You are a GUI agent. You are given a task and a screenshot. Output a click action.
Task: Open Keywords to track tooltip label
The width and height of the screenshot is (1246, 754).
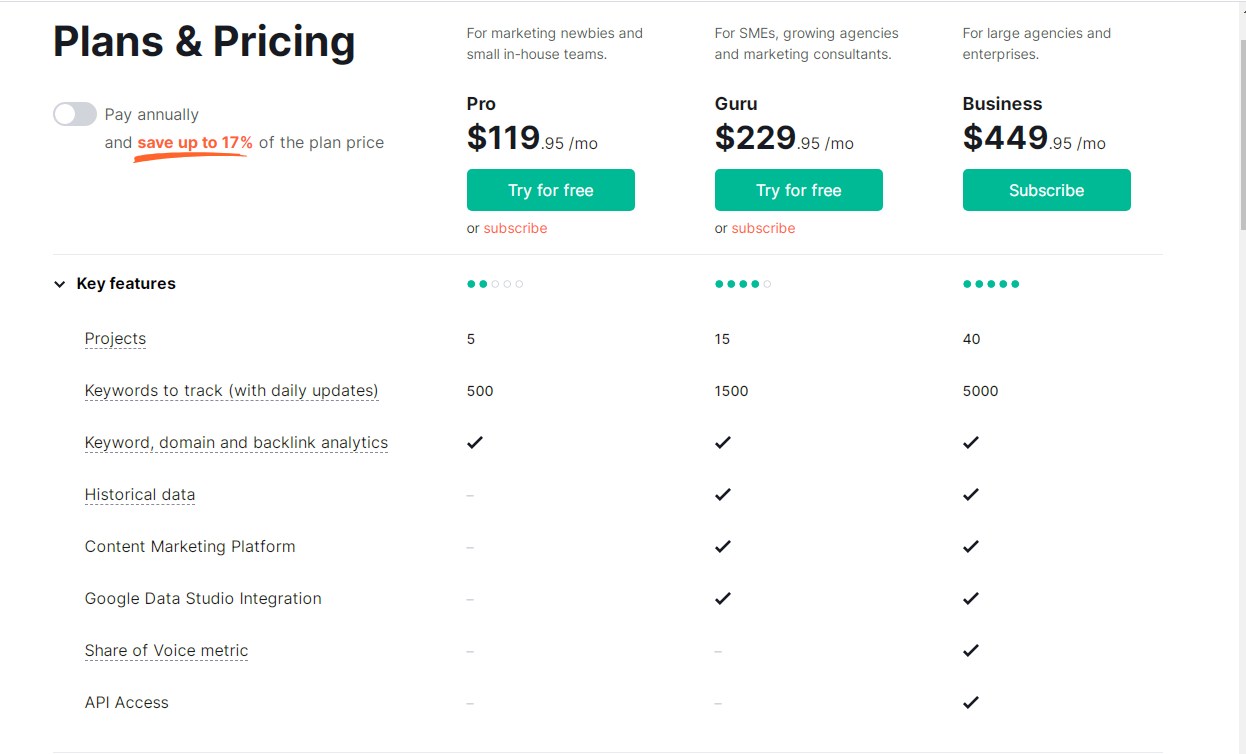tap(231, 391)
